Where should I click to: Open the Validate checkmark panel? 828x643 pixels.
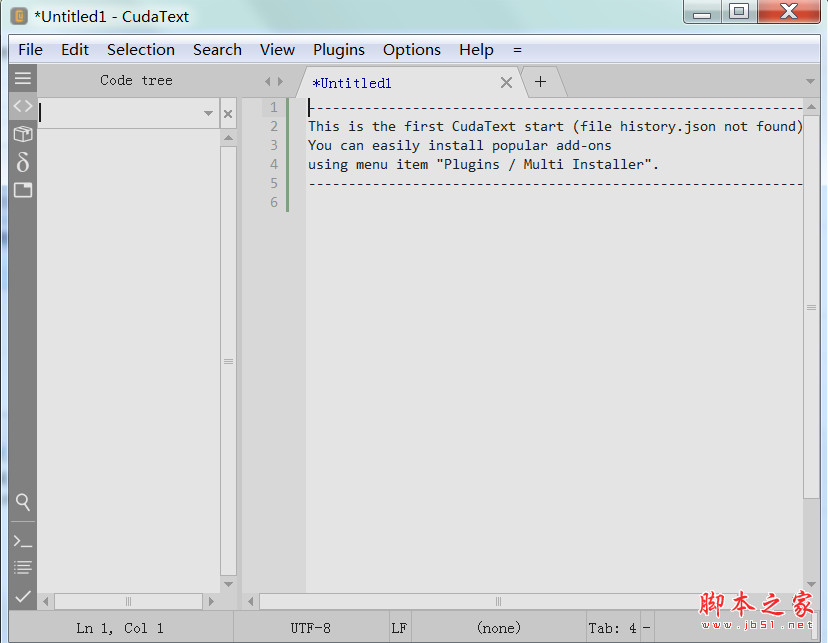[22, 596]
